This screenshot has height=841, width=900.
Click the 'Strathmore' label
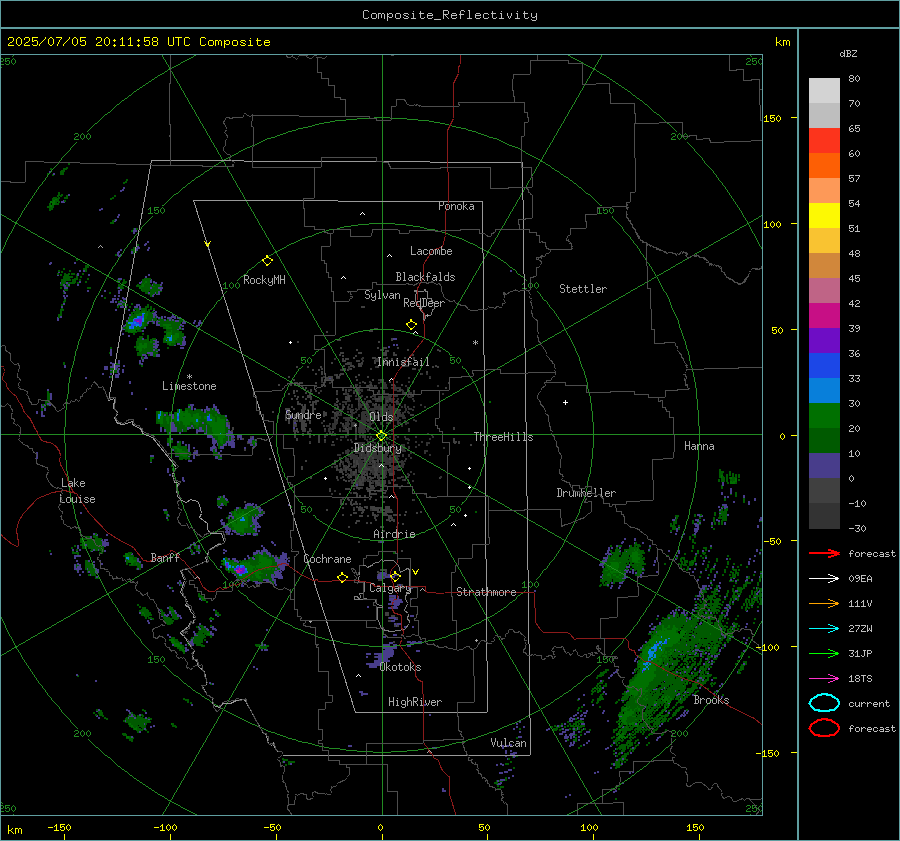tap(486, 592)
